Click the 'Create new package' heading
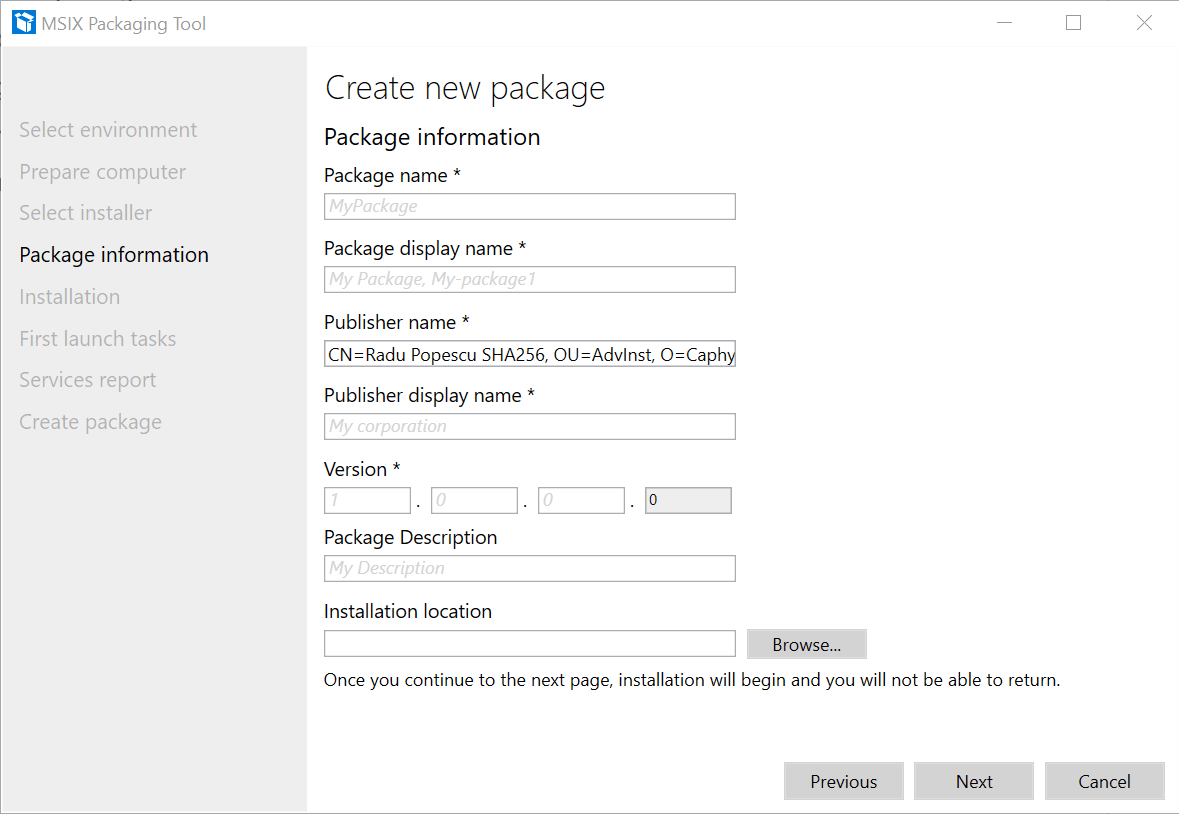 465,89
